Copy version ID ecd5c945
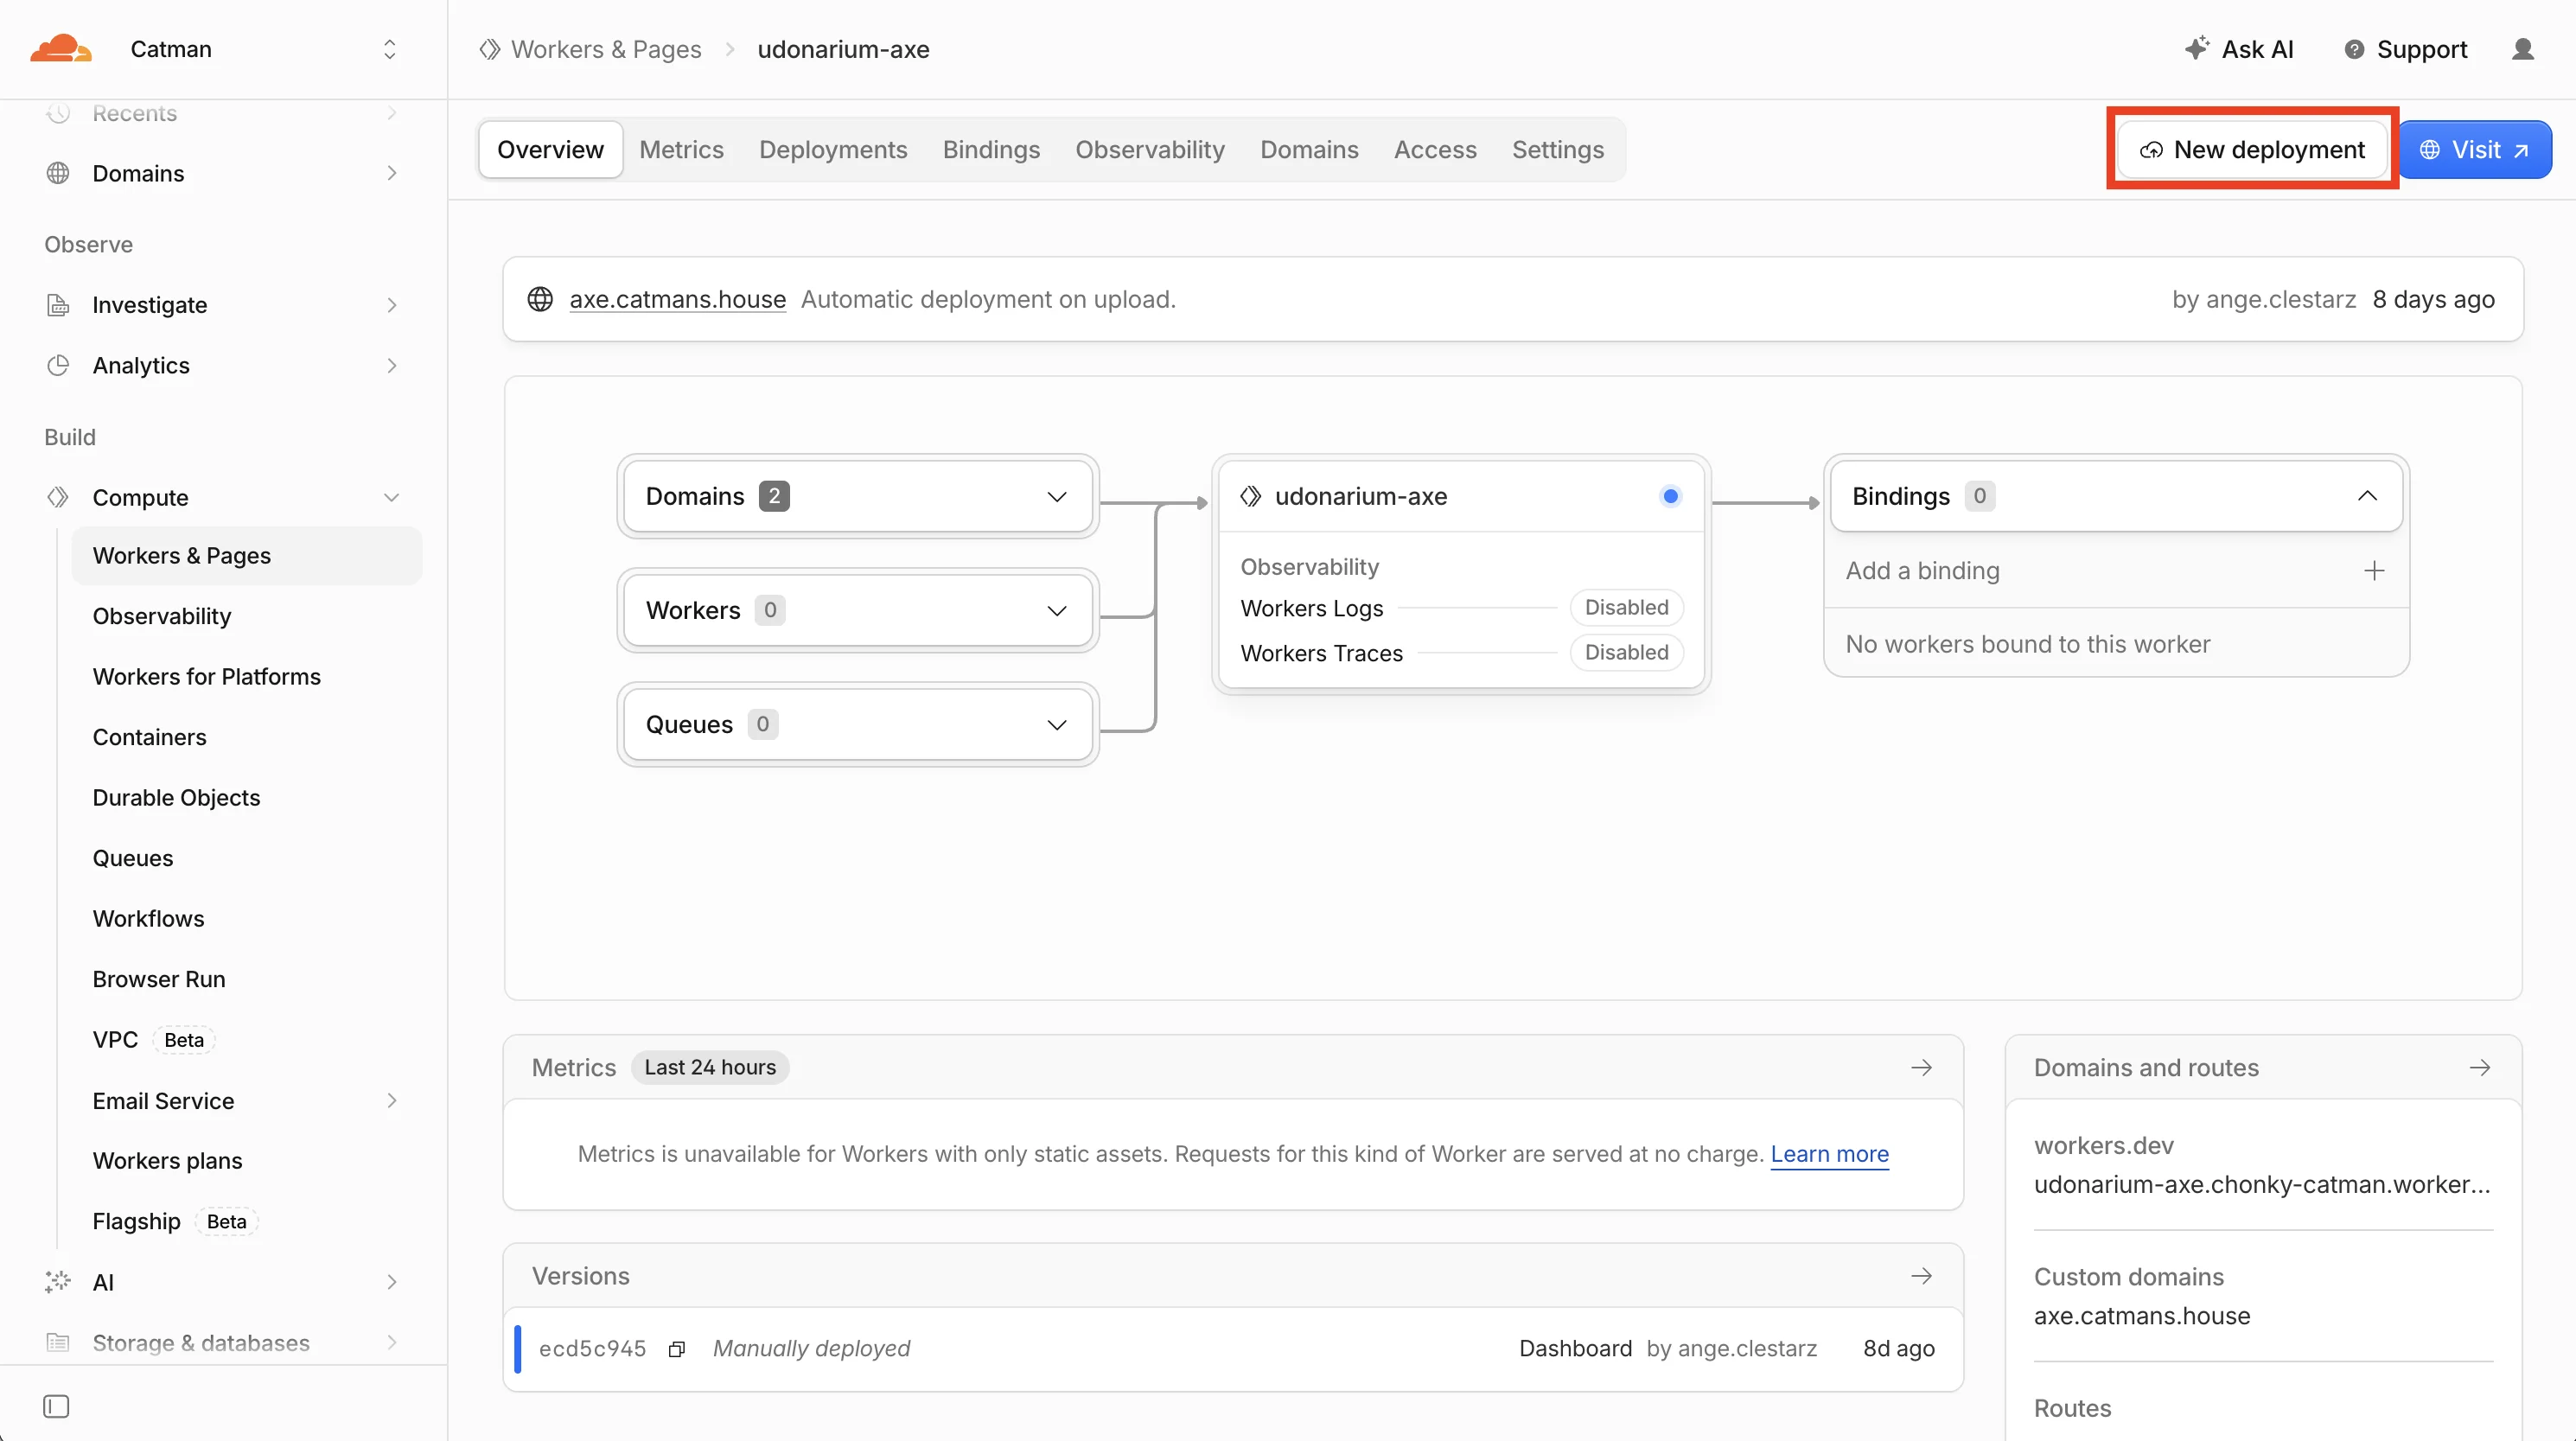Screen dimensions: 2576x1441 click(677, 1348)
